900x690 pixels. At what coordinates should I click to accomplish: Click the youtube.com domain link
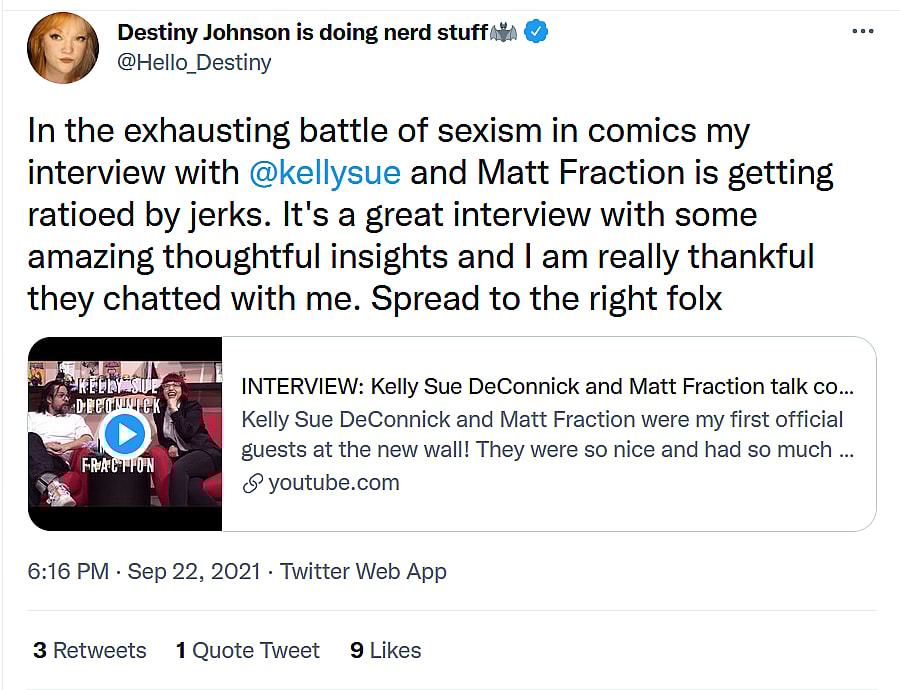(334, 483)
